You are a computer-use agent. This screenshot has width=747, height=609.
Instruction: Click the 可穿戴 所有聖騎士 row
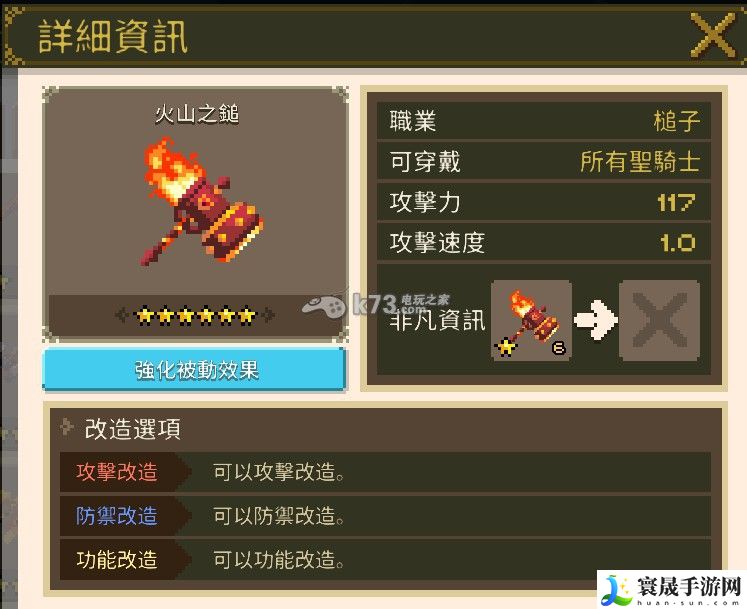544,161
